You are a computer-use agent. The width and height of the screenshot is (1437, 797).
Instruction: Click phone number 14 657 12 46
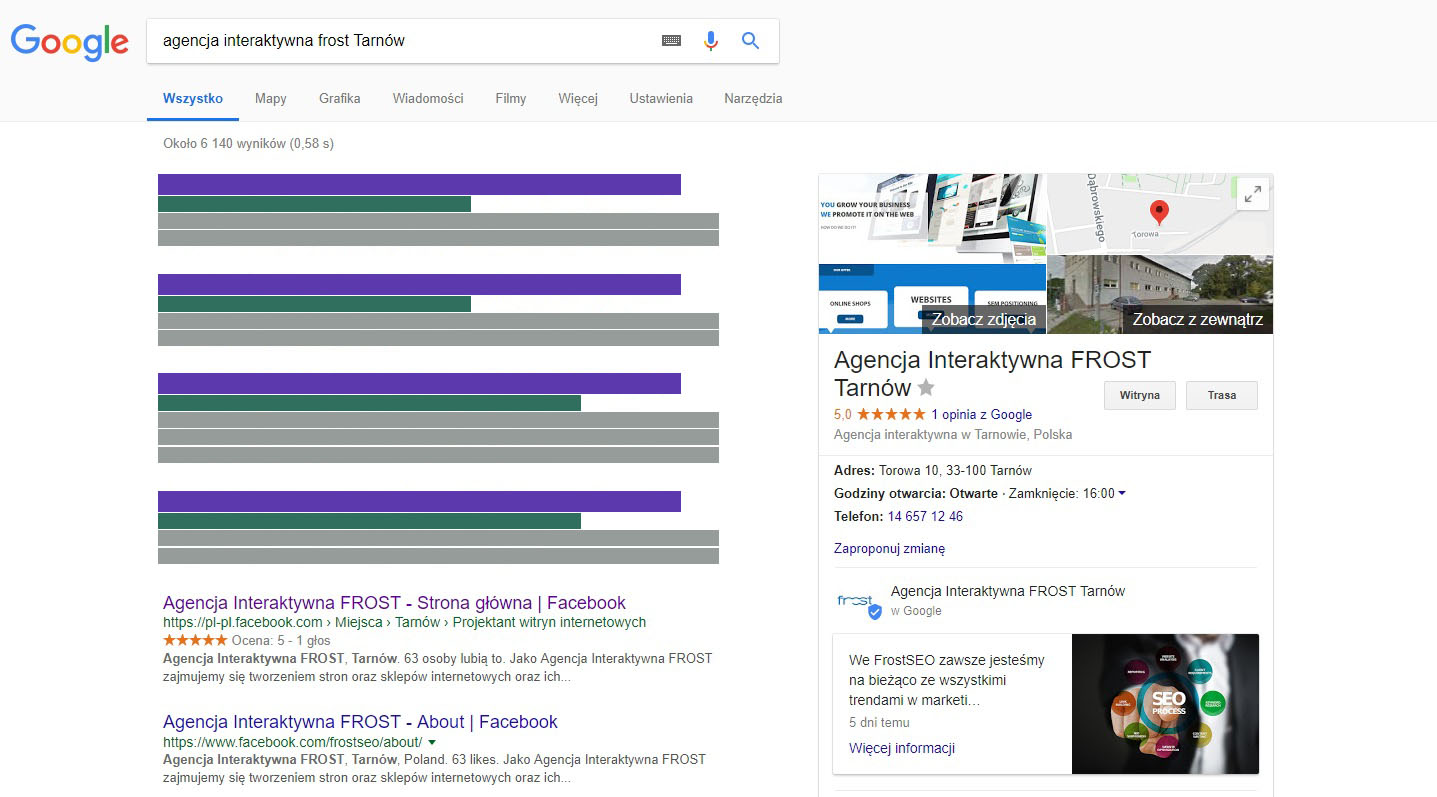click(925, 516)
